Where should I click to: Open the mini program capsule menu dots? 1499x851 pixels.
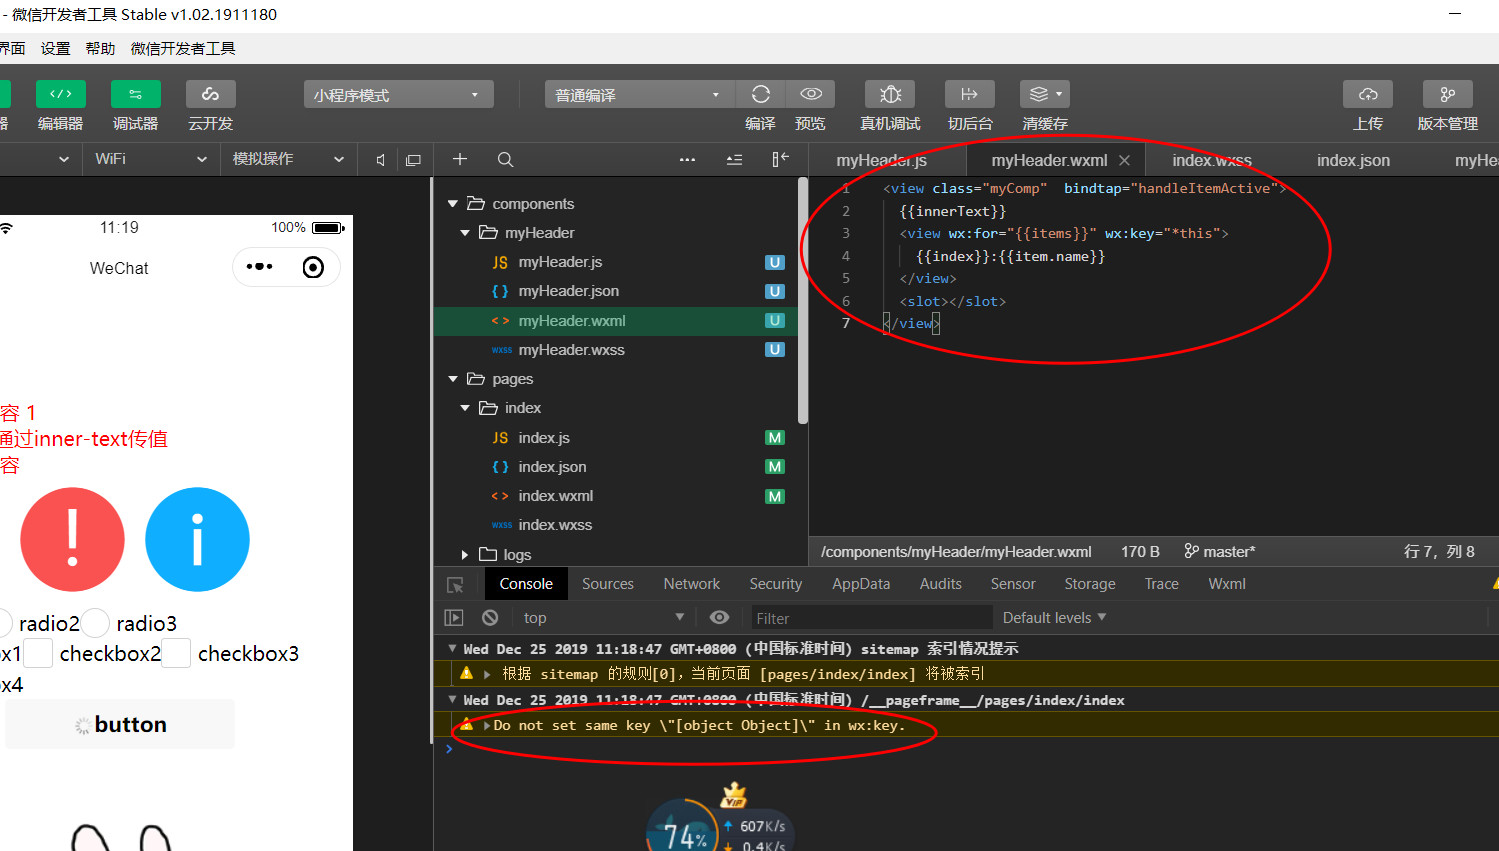click(x=260, y=267)
